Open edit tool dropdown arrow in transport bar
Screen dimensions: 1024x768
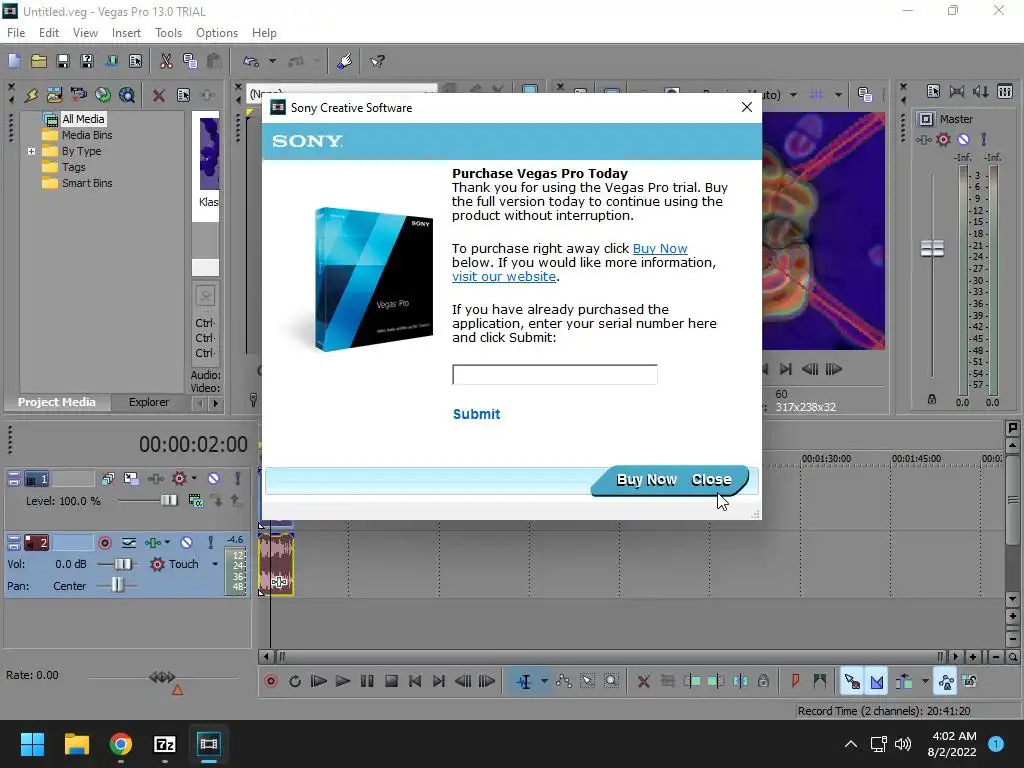coord(544,682)
